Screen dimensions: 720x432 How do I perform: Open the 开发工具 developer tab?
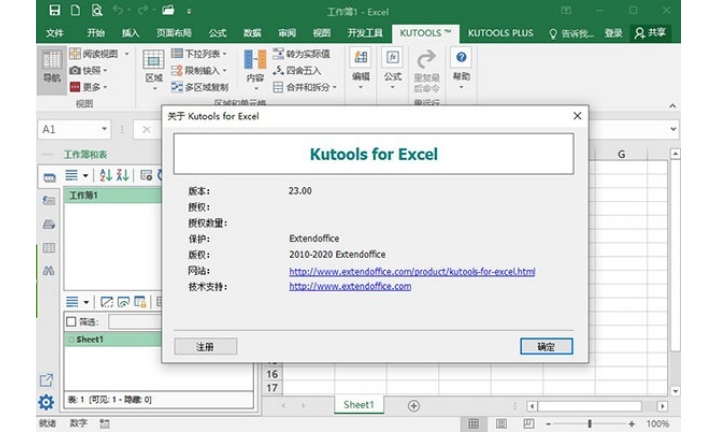pos(365,33)
